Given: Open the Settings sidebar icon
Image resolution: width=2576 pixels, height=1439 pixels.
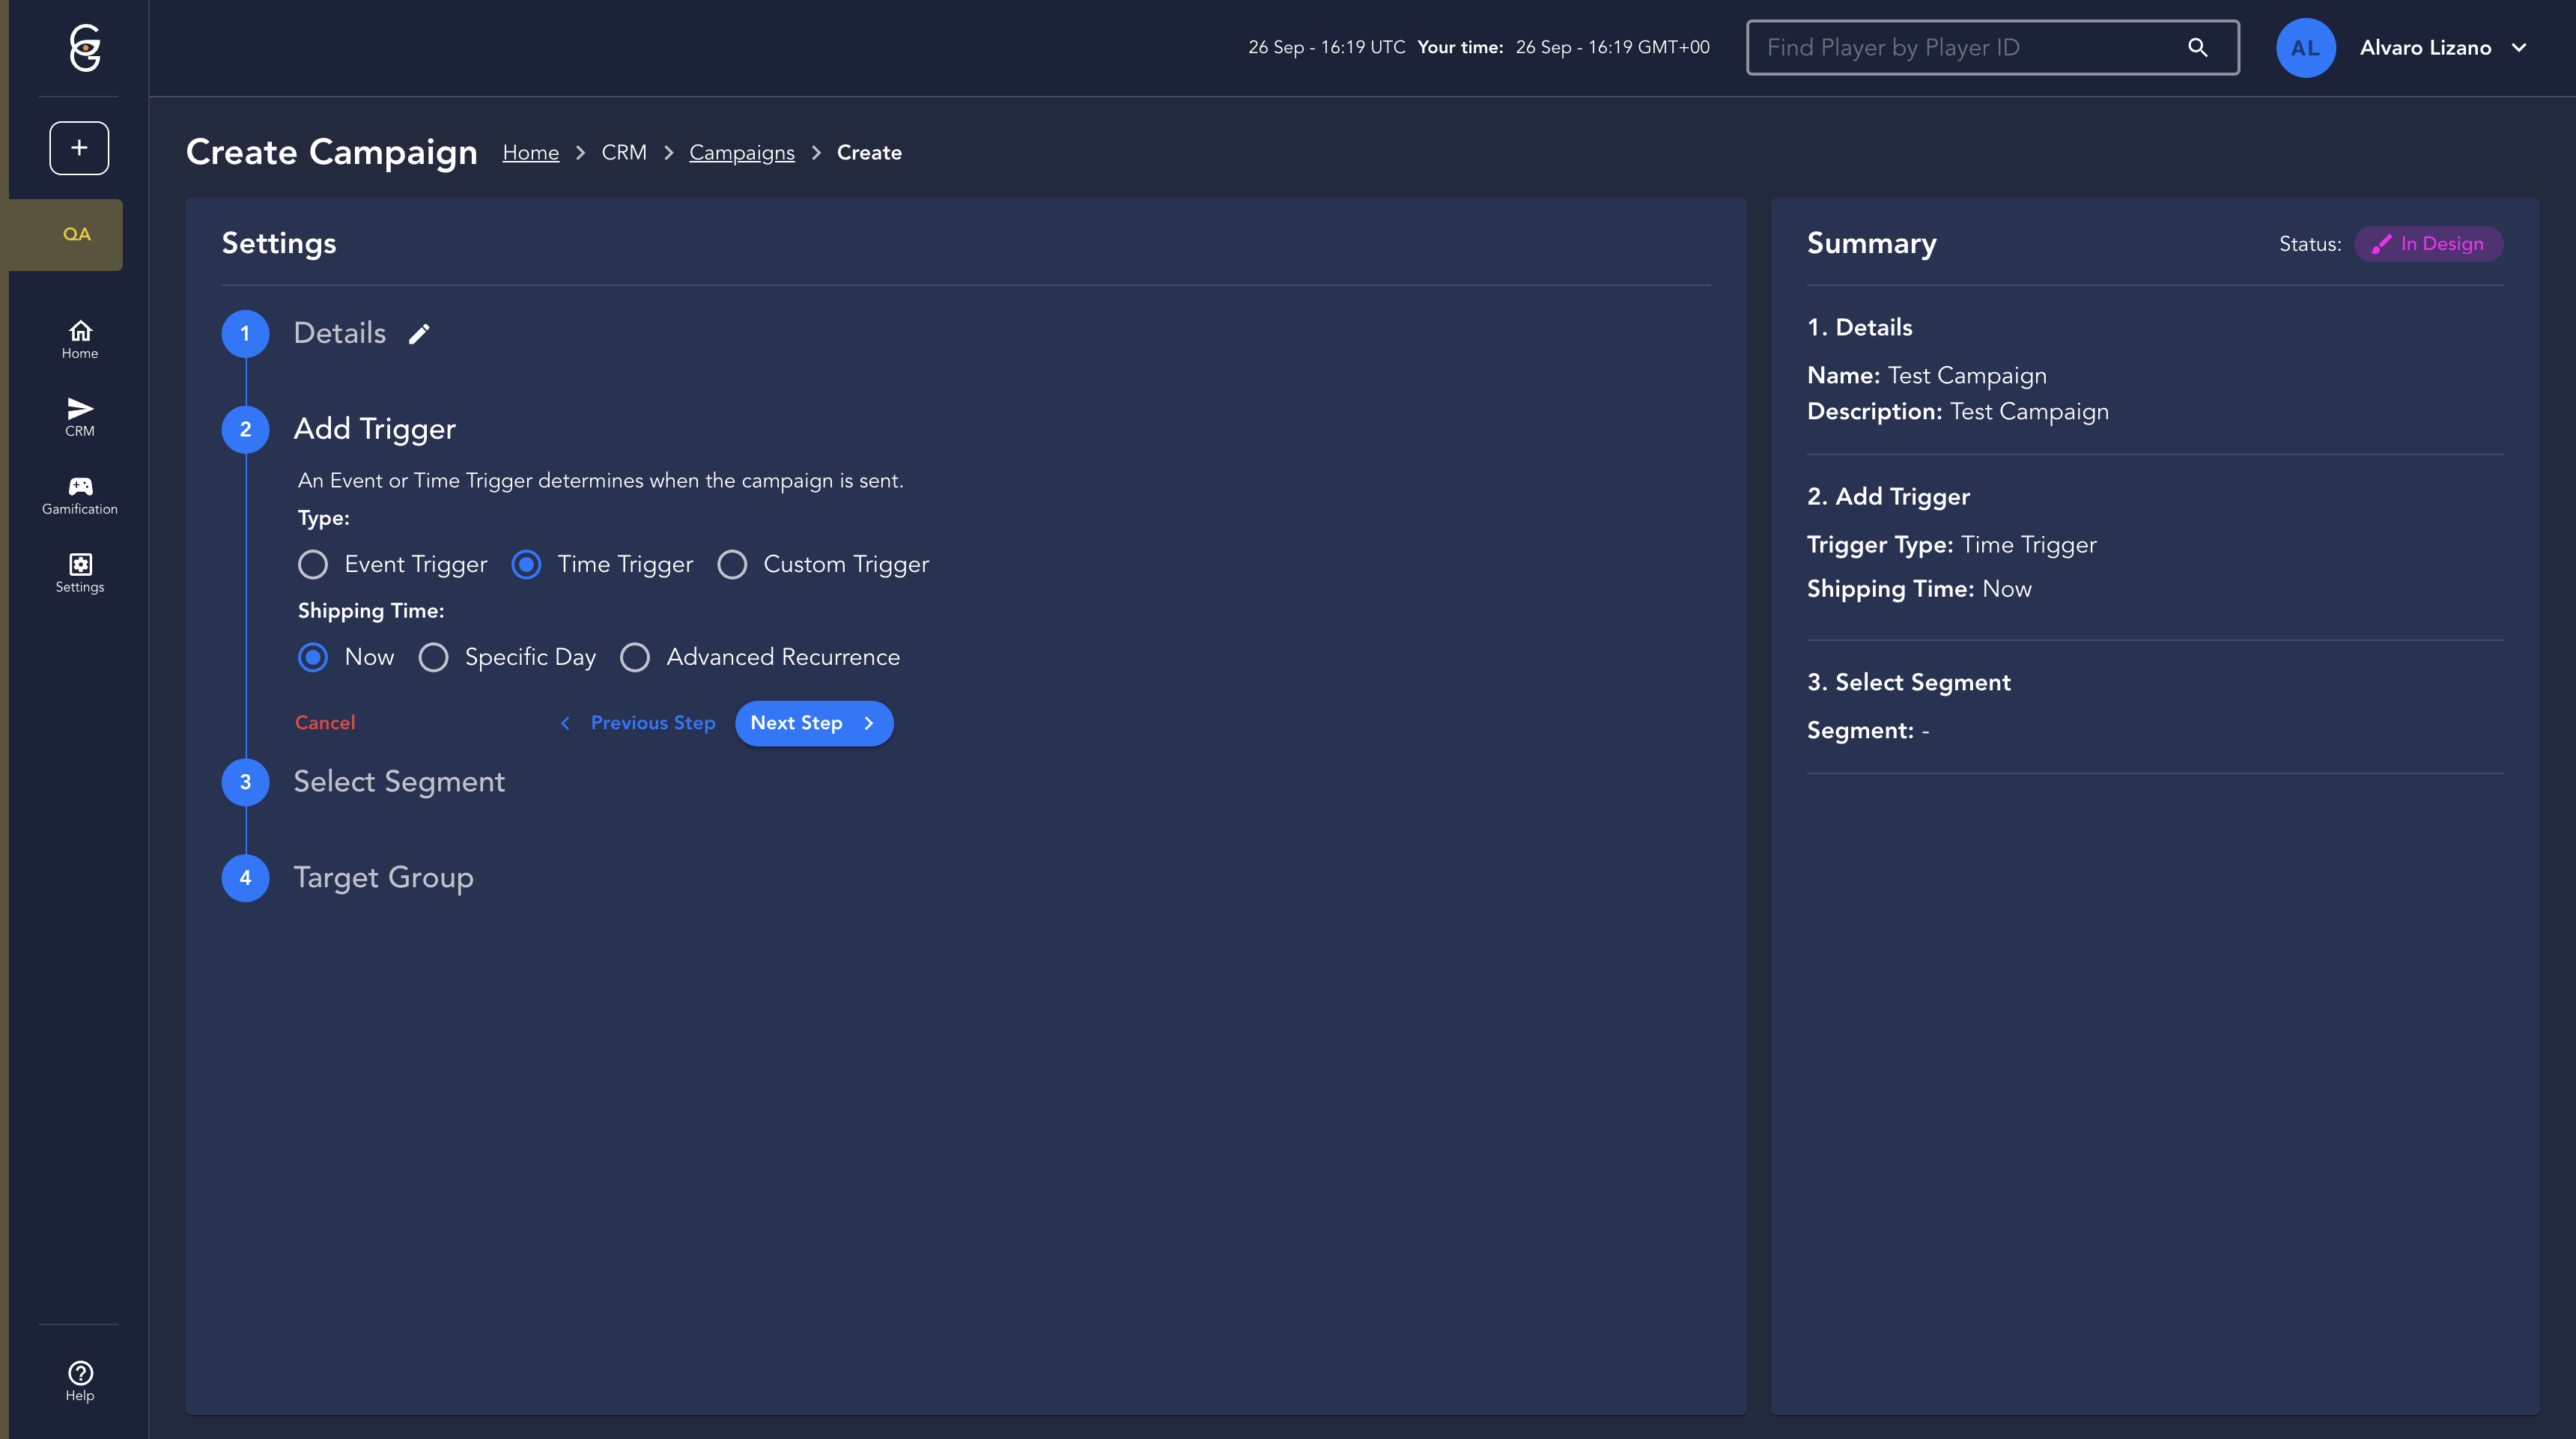Looking at the screenshot, I should (x=80, y=573).
